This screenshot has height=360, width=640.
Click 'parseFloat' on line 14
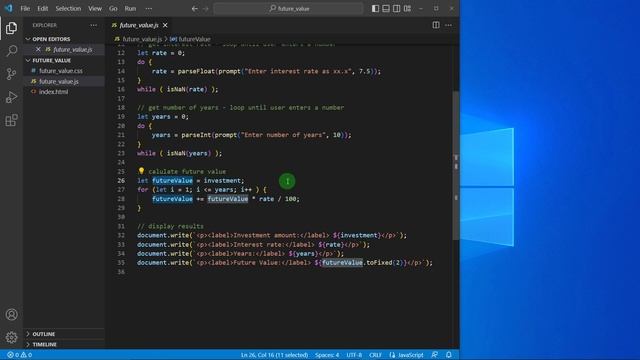point(196,71)
